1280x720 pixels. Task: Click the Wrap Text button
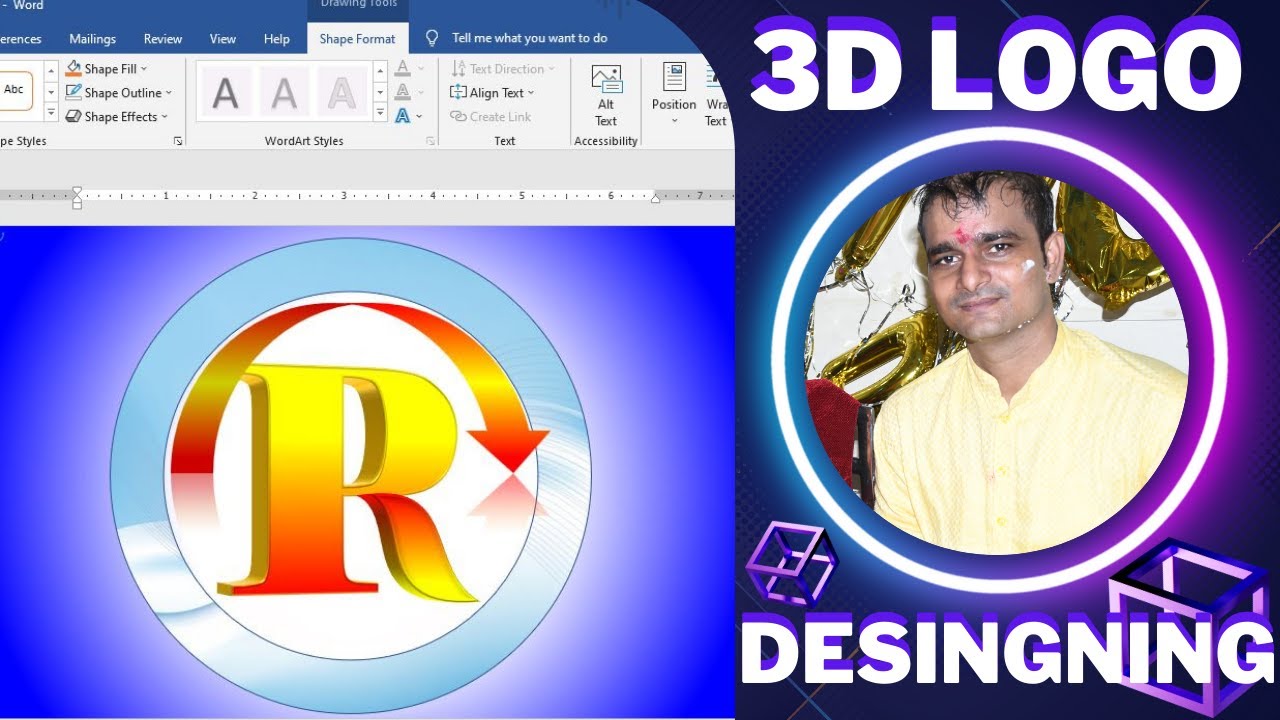point(716,96)
